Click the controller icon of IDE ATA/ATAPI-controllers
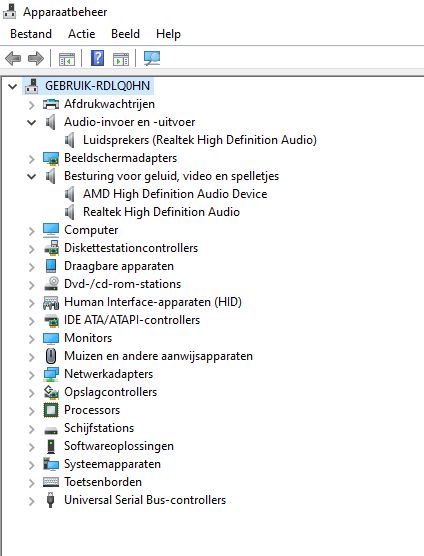 pos(51,320)
